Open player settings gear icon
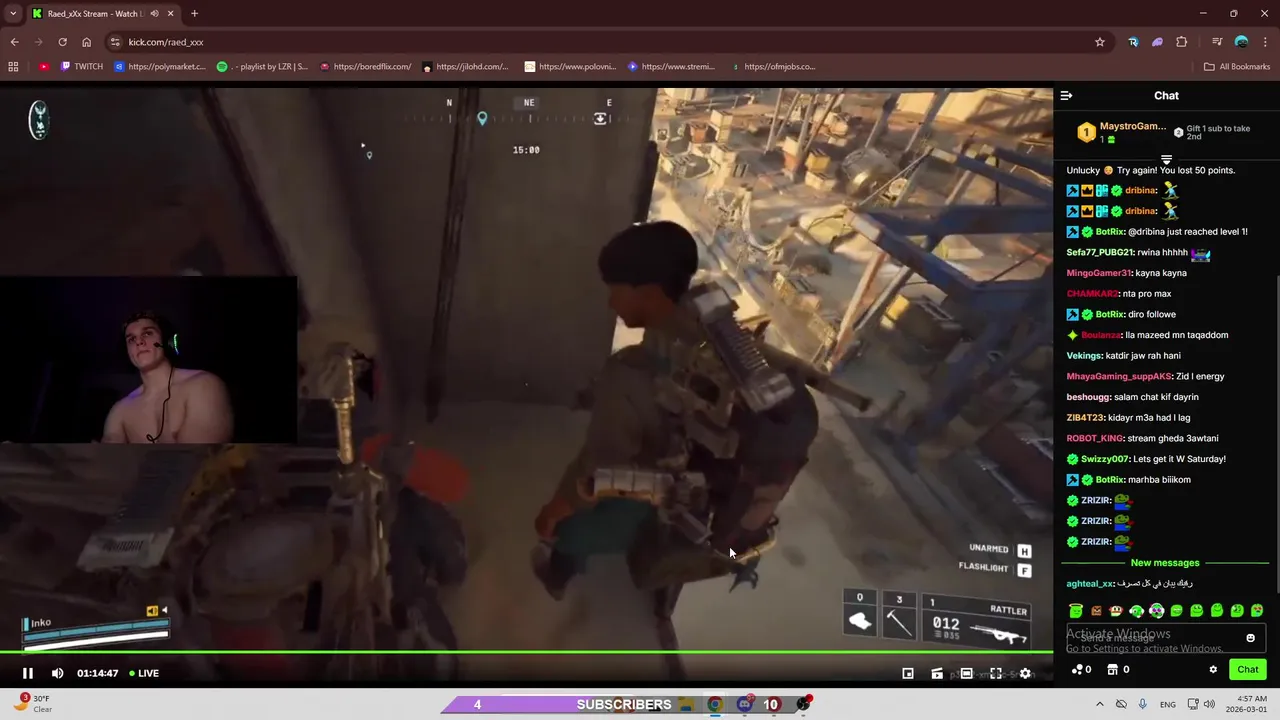 coord(1025,673)
